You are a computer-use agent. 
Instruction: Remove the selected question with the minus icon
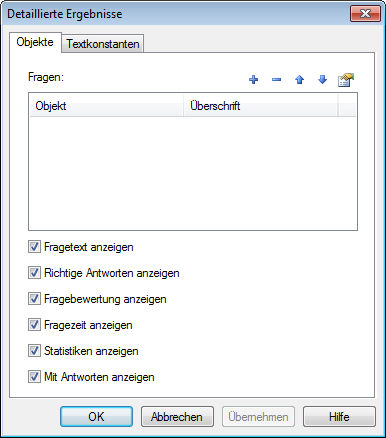[276, 80]
